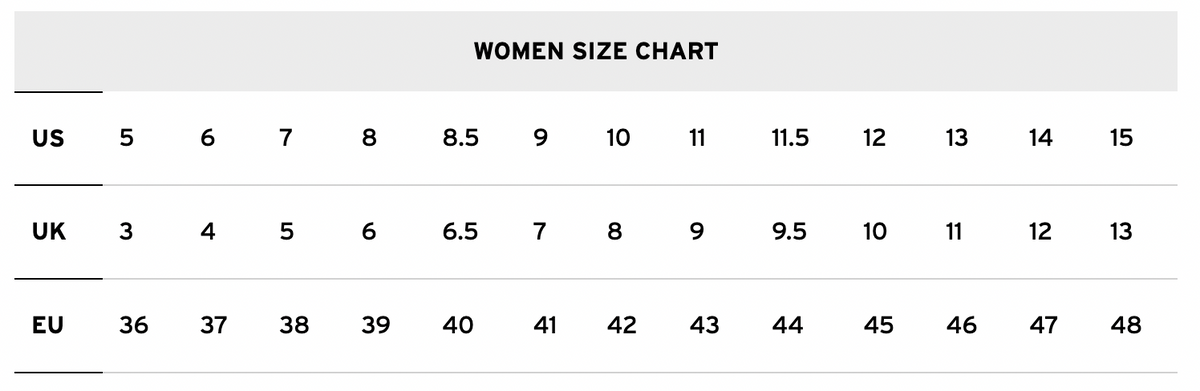Image resolution: width=1200 pixels, height=391 pixels.
Task: Select UK size 6.5
Action: [x=460, y=232]
